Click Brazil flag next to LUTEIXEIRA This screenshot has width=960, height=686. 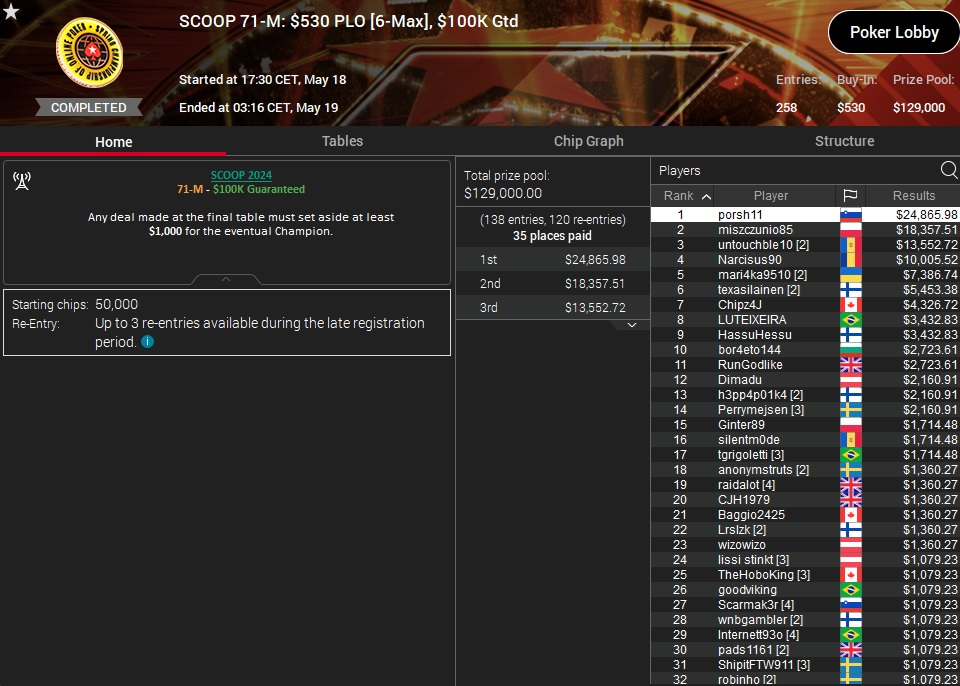[850, 320]
